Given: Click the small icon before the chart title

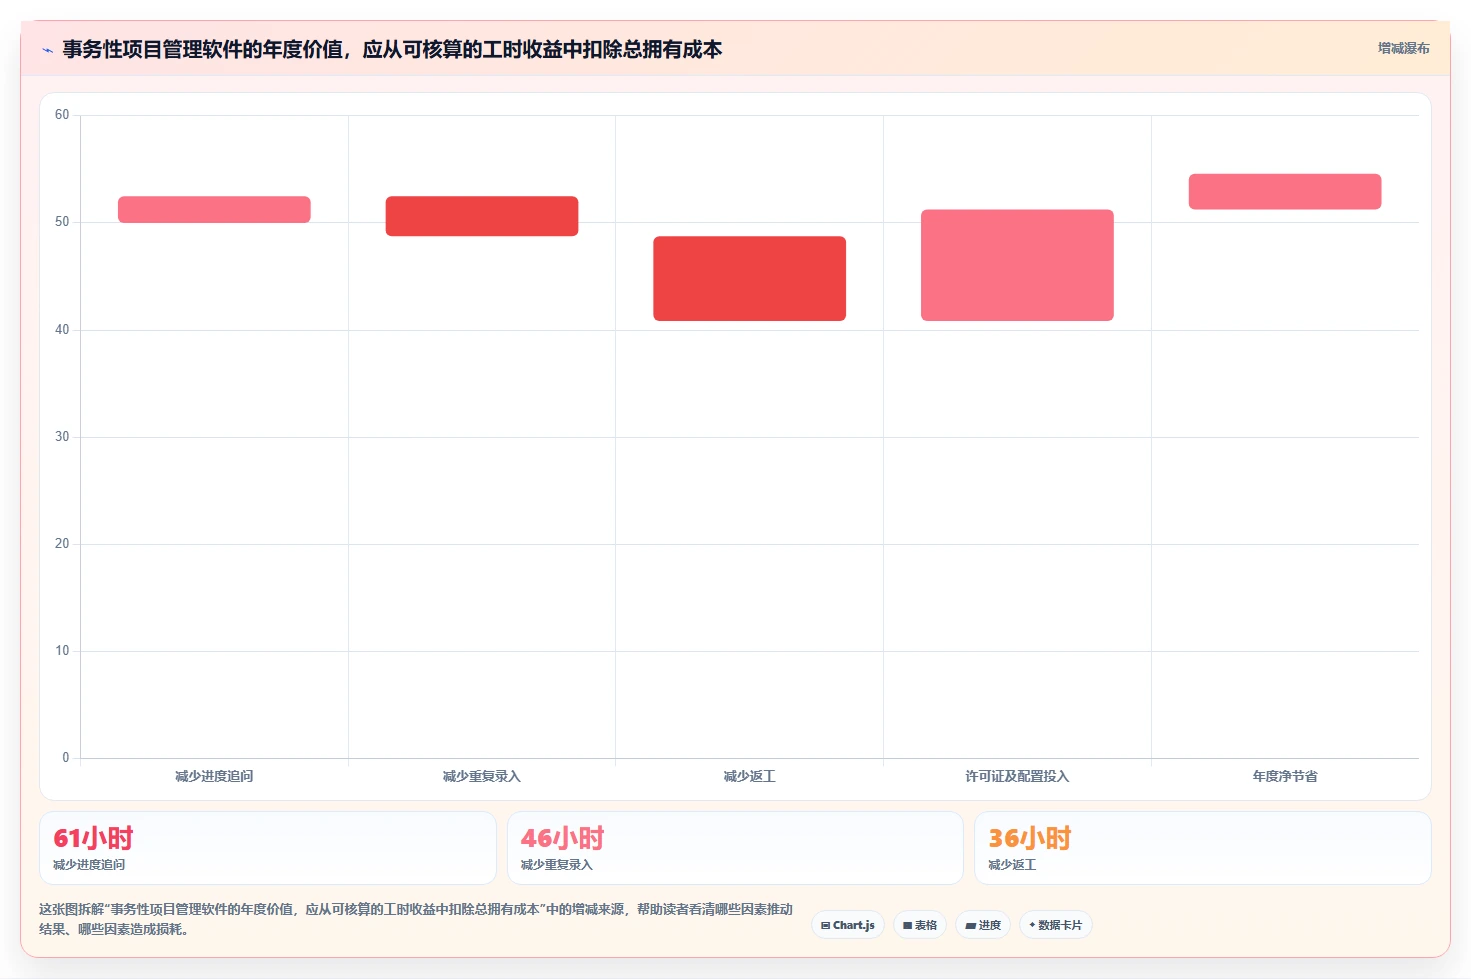Looking at the screenshot, I should [47, 50].
